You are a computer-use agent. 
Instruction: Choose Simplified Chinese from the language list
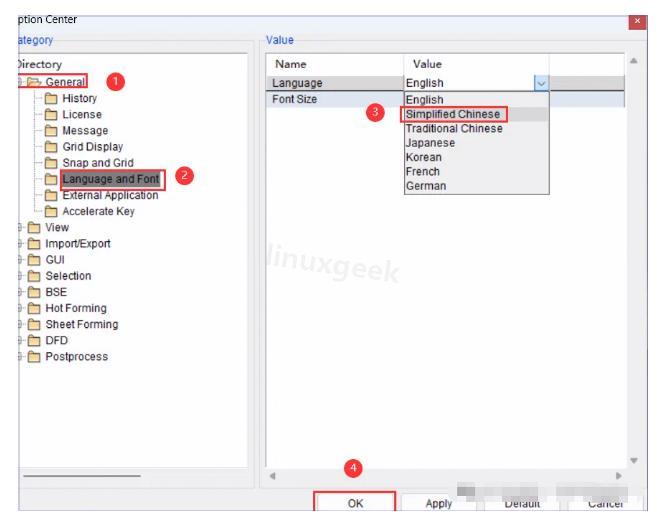point(453,114)
